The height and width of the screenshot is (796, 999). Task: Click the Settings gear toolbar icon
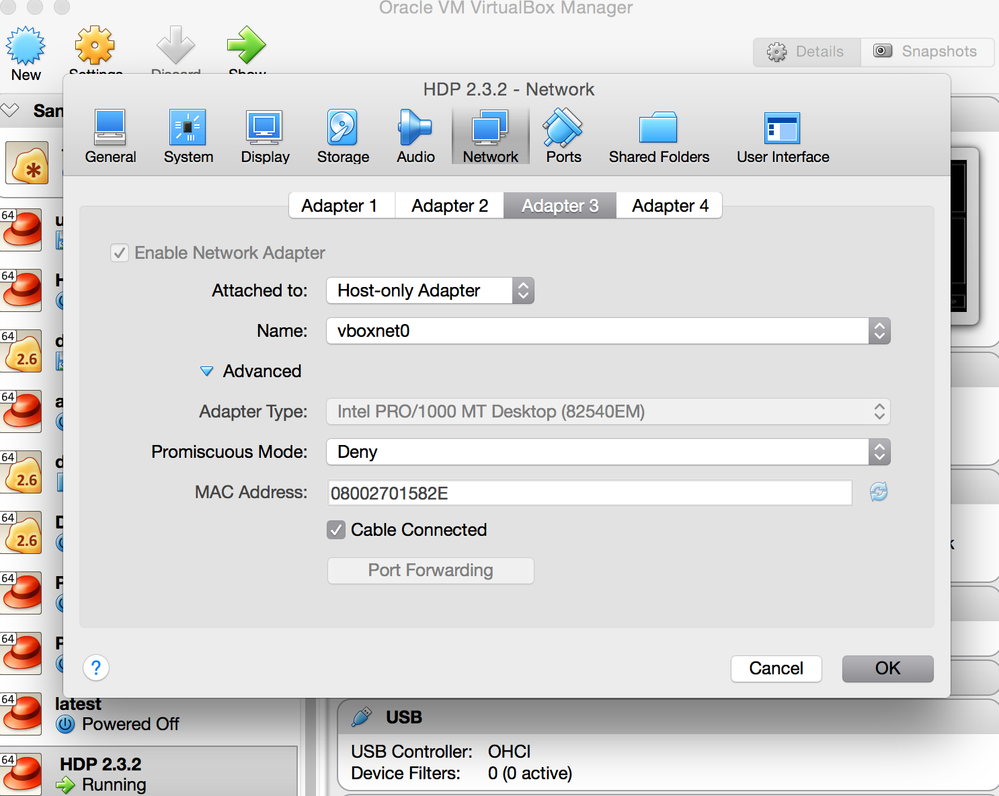click(x=95, y=46)
